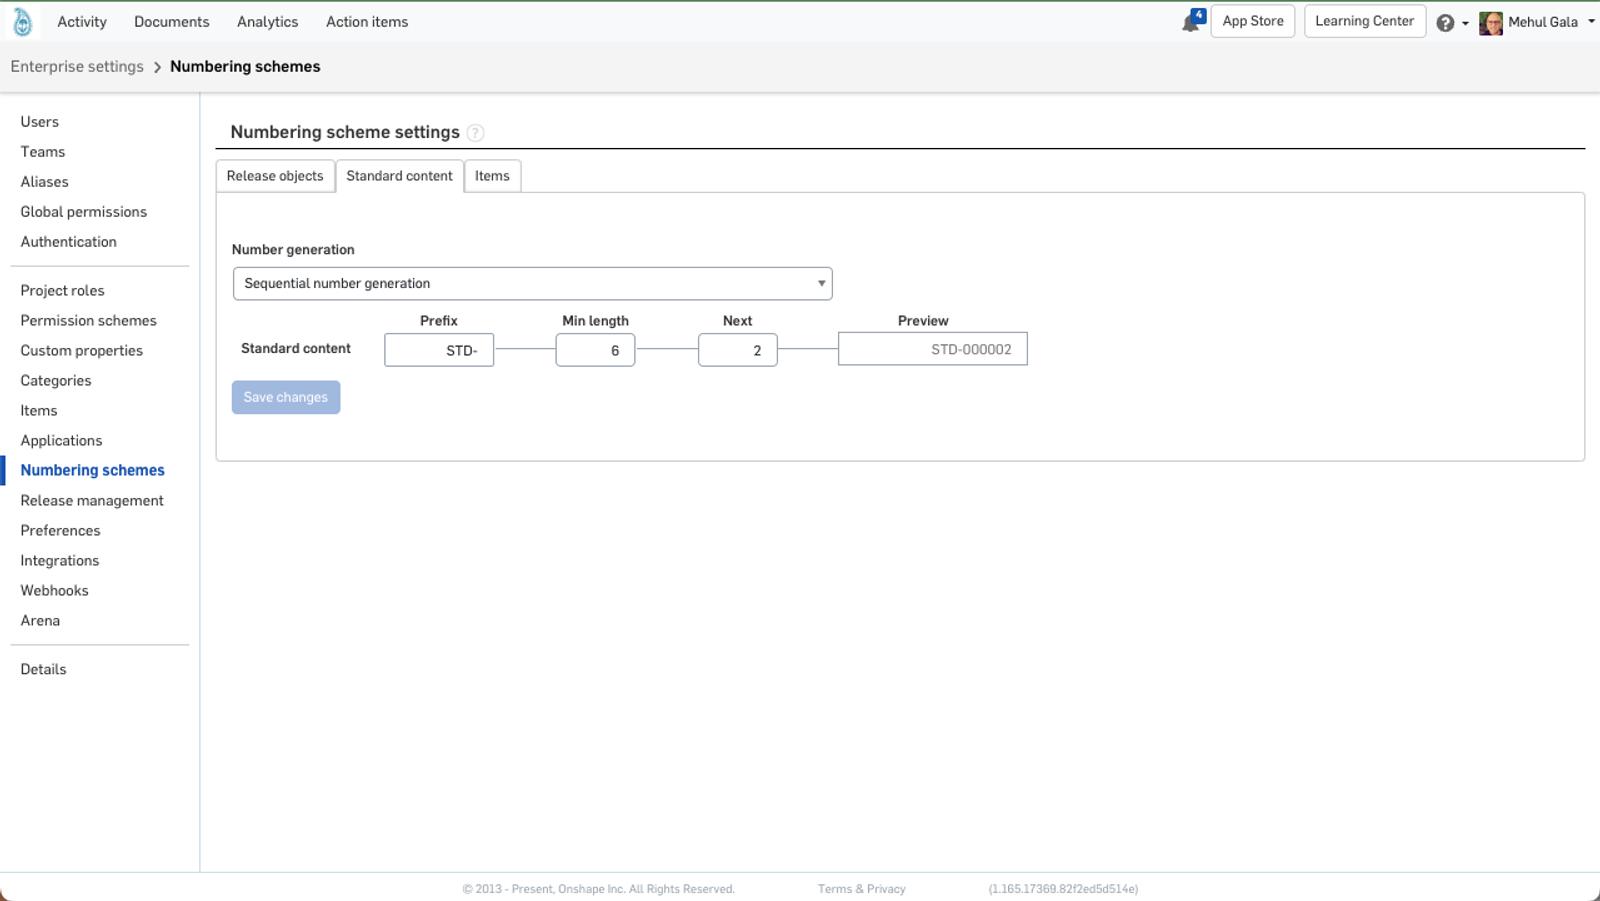
Task: Click the help circle beside Numbering scheme settings
Action: pos(477,132)
